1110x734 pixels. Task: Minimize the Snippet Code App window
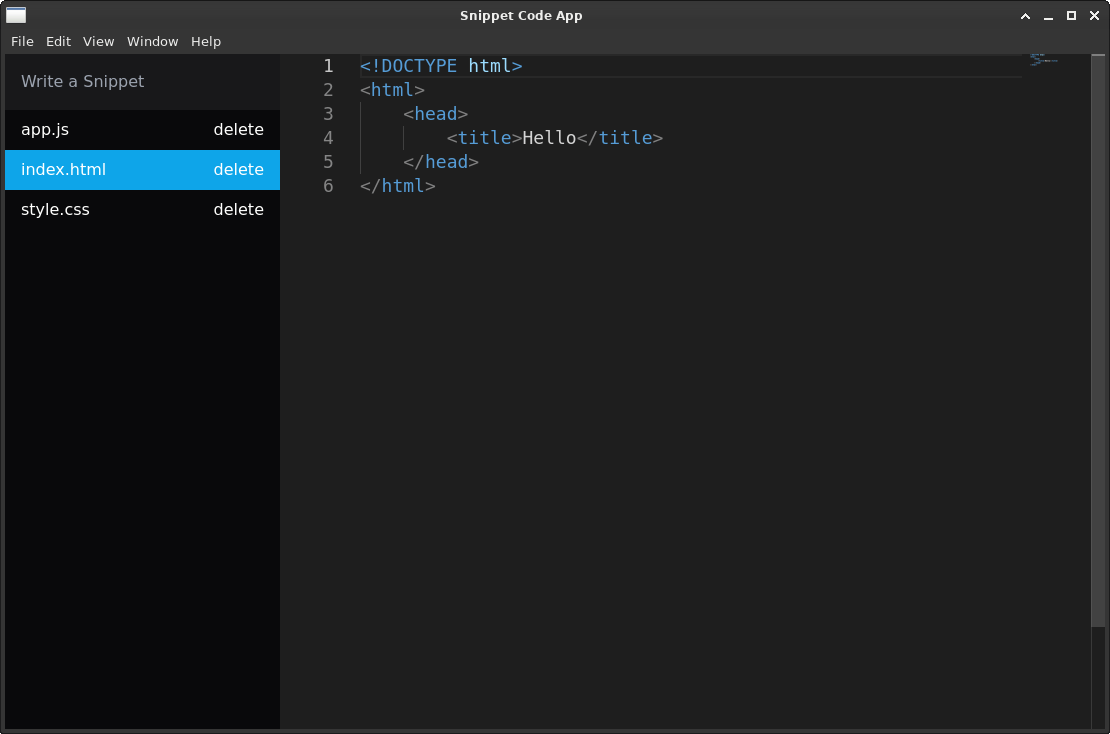[1048, 16]
